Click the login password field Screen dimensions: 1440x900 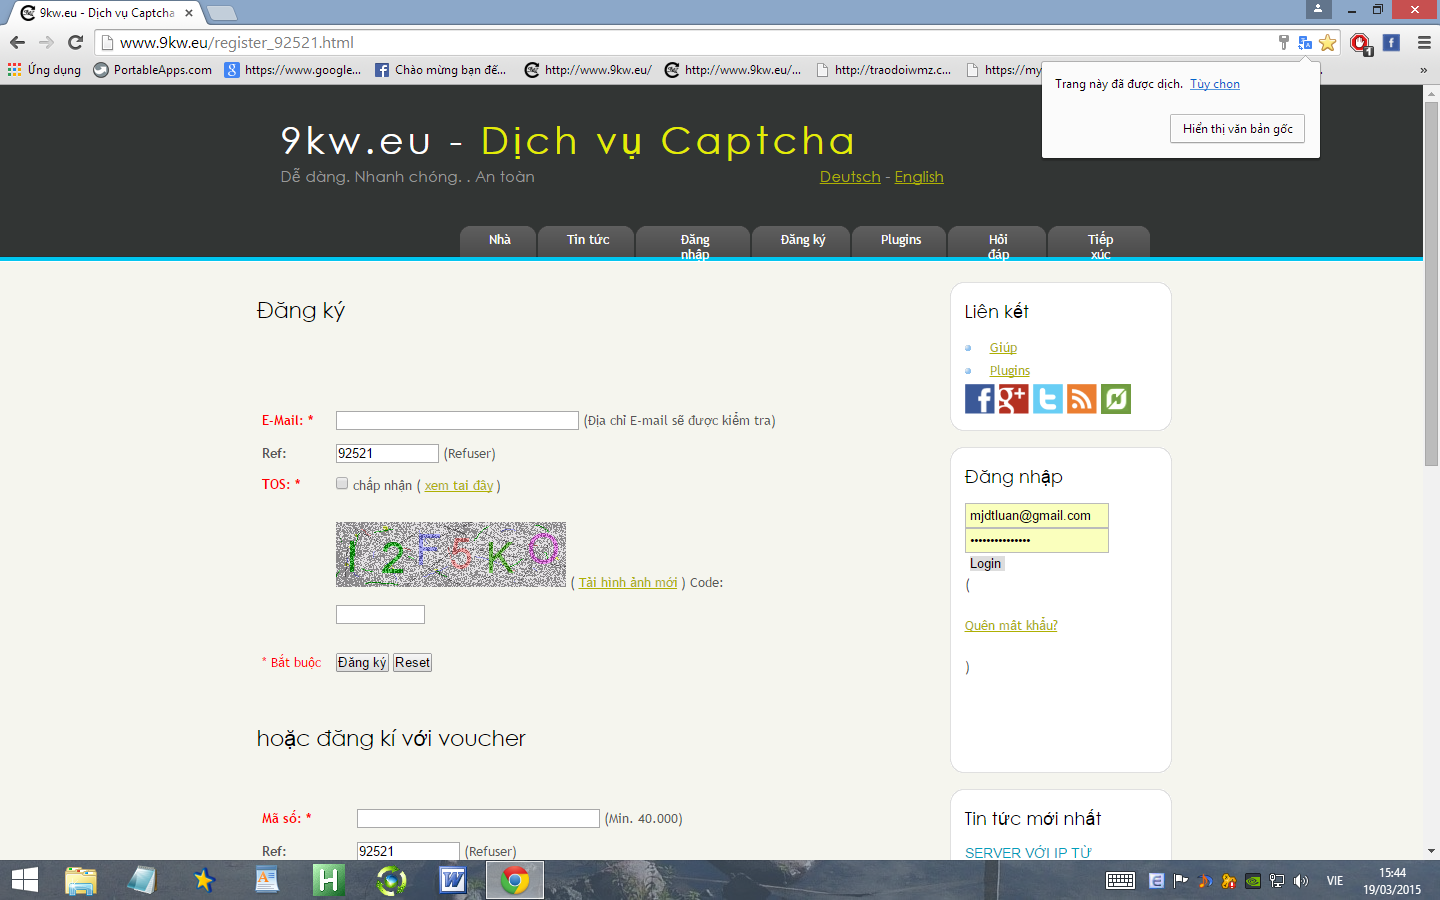pyautogui.click(x=1036, y=541)
